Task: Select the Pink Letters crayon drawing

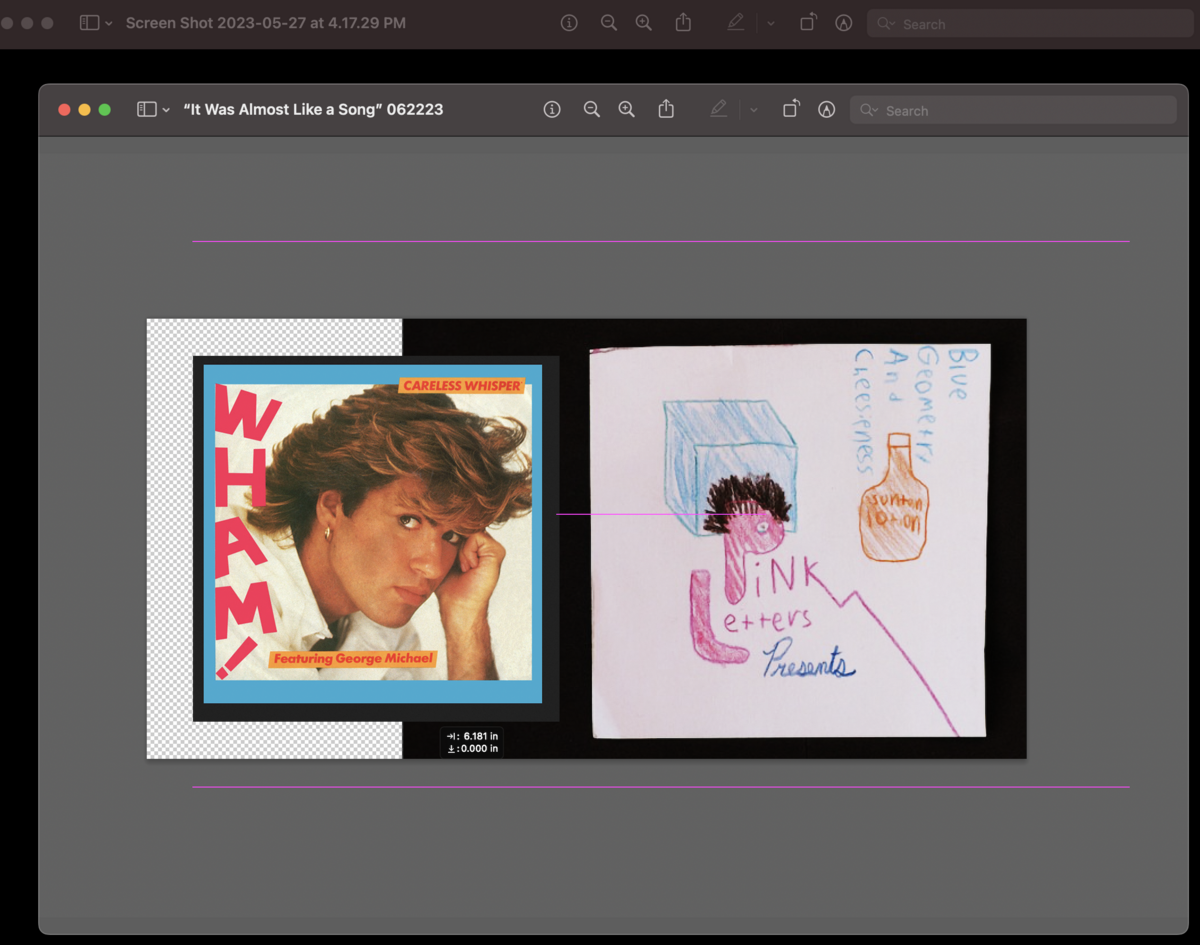Action: click(789, 540)
